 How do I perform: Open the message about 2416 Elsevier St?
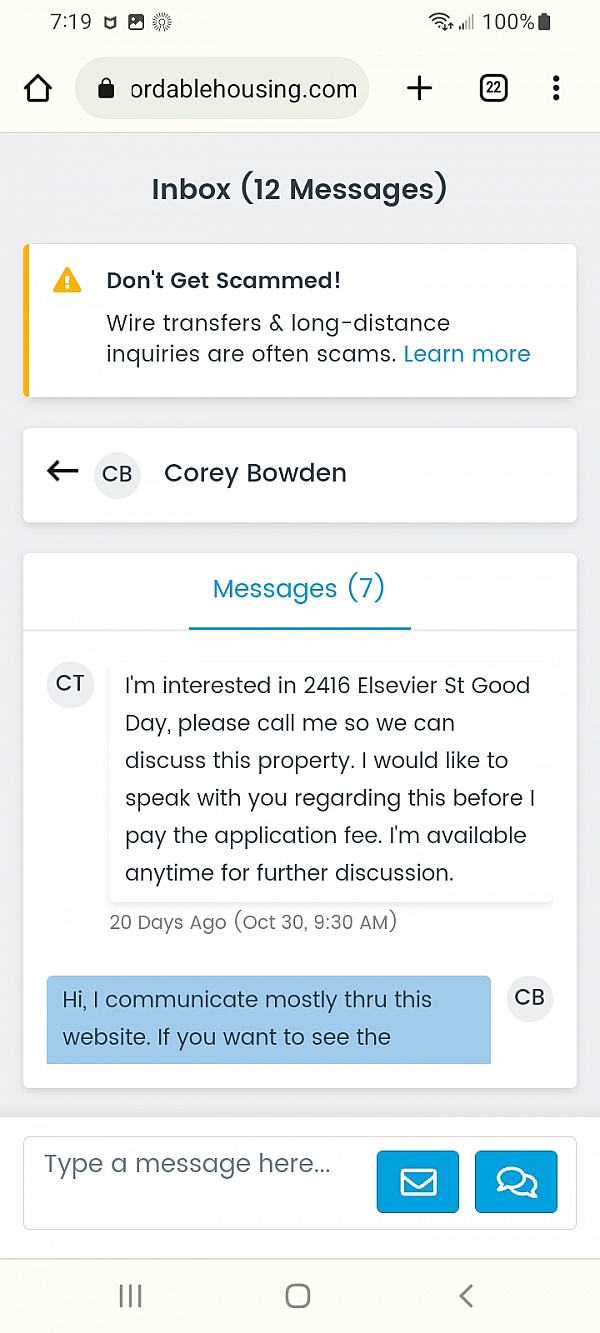330,779
